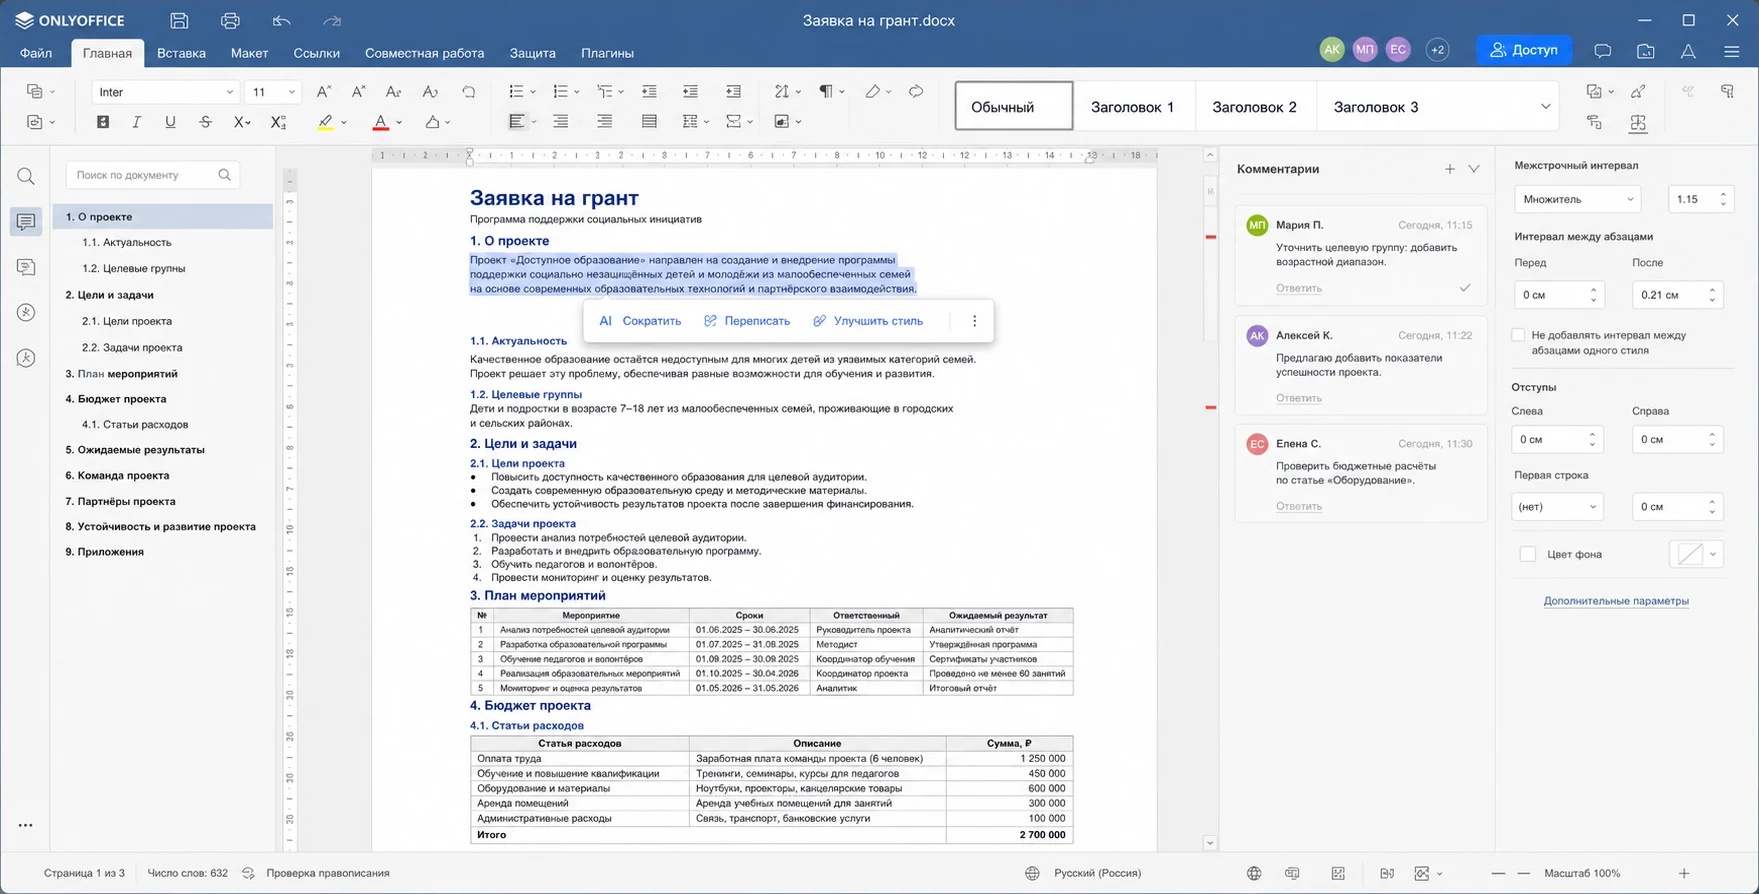Apply the Заголовок 2 style
This screenshot has height=894, width=1759.
[x=1254, y=107]
